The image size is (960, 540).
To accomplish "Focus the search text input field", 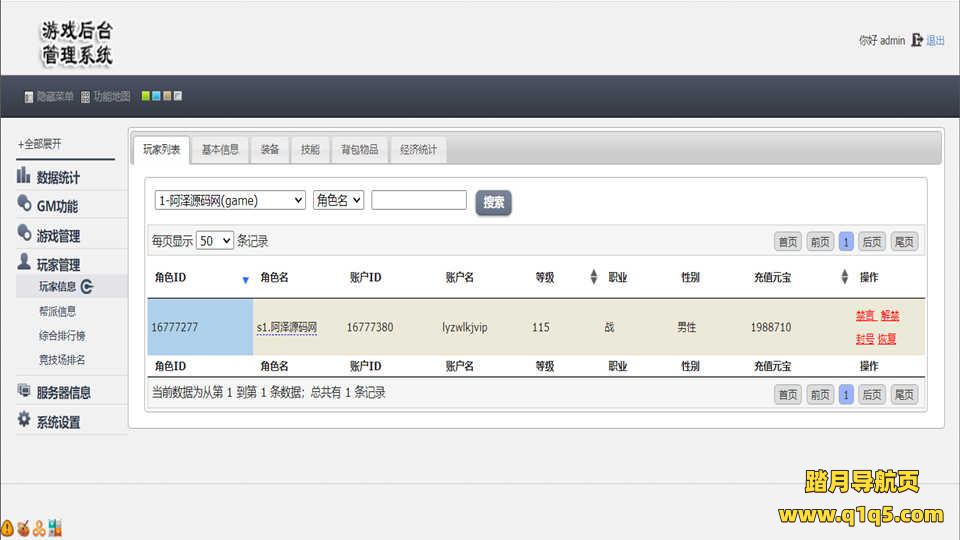I will click(419, 200).
